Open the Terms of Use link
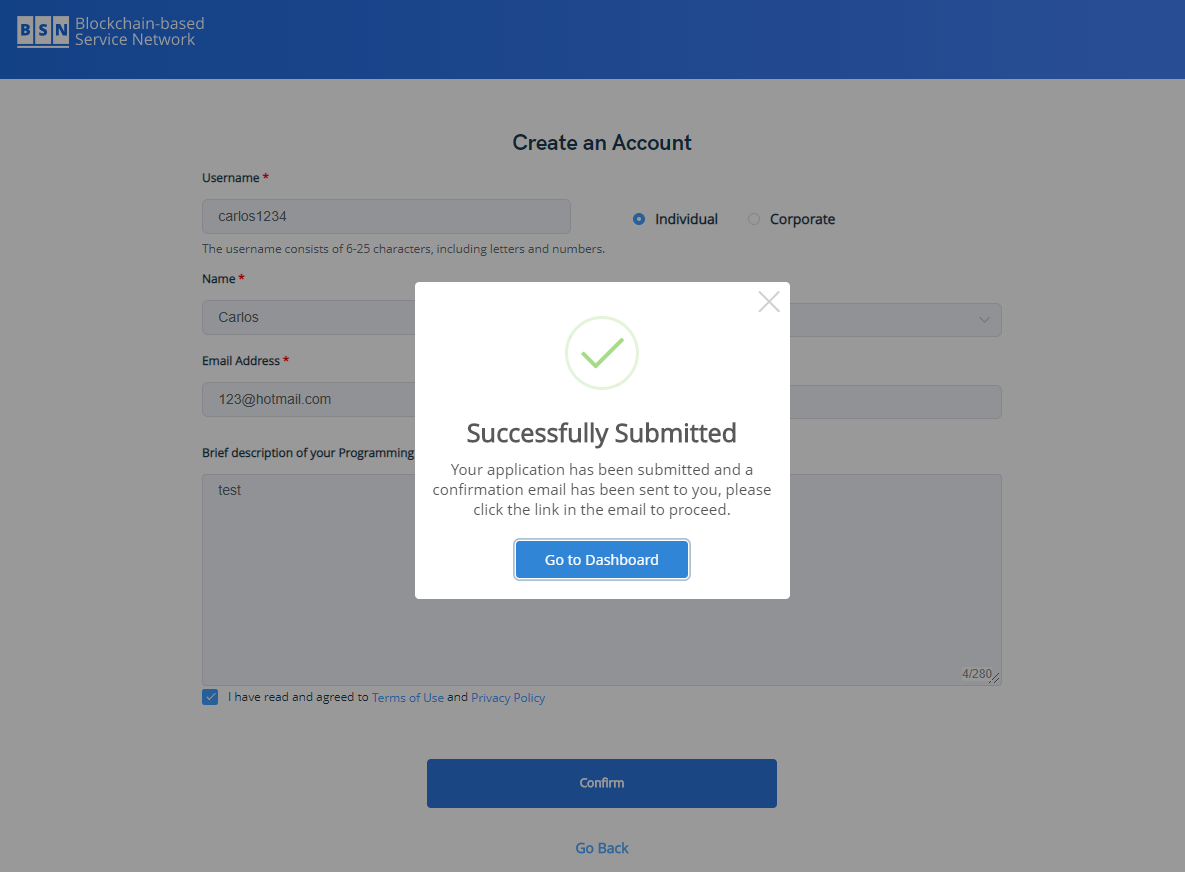 pos(407,697)
